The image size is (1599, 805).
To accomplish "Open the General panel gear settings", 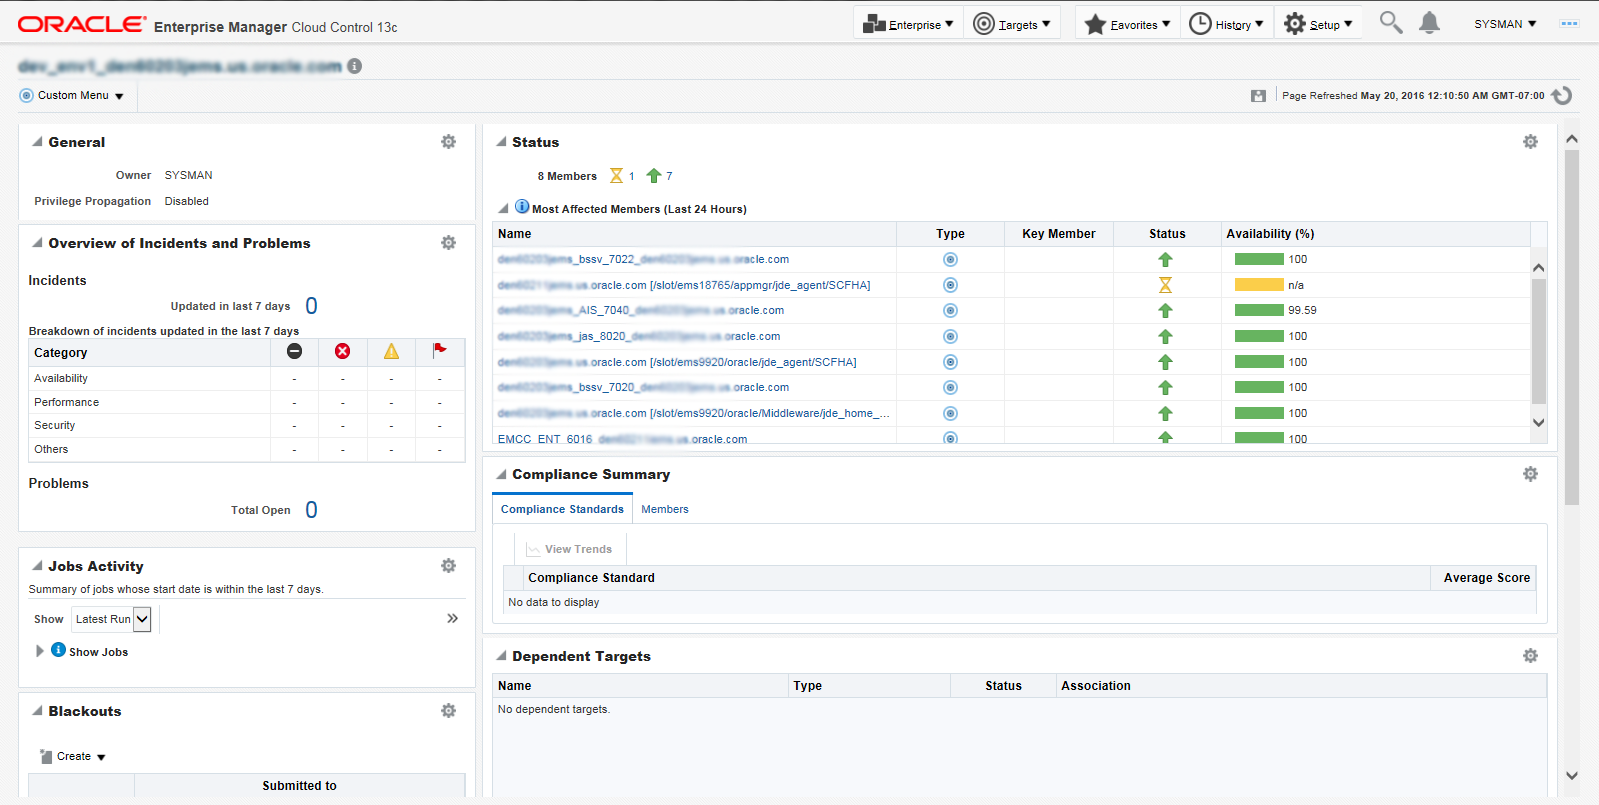I will (448, 142).
